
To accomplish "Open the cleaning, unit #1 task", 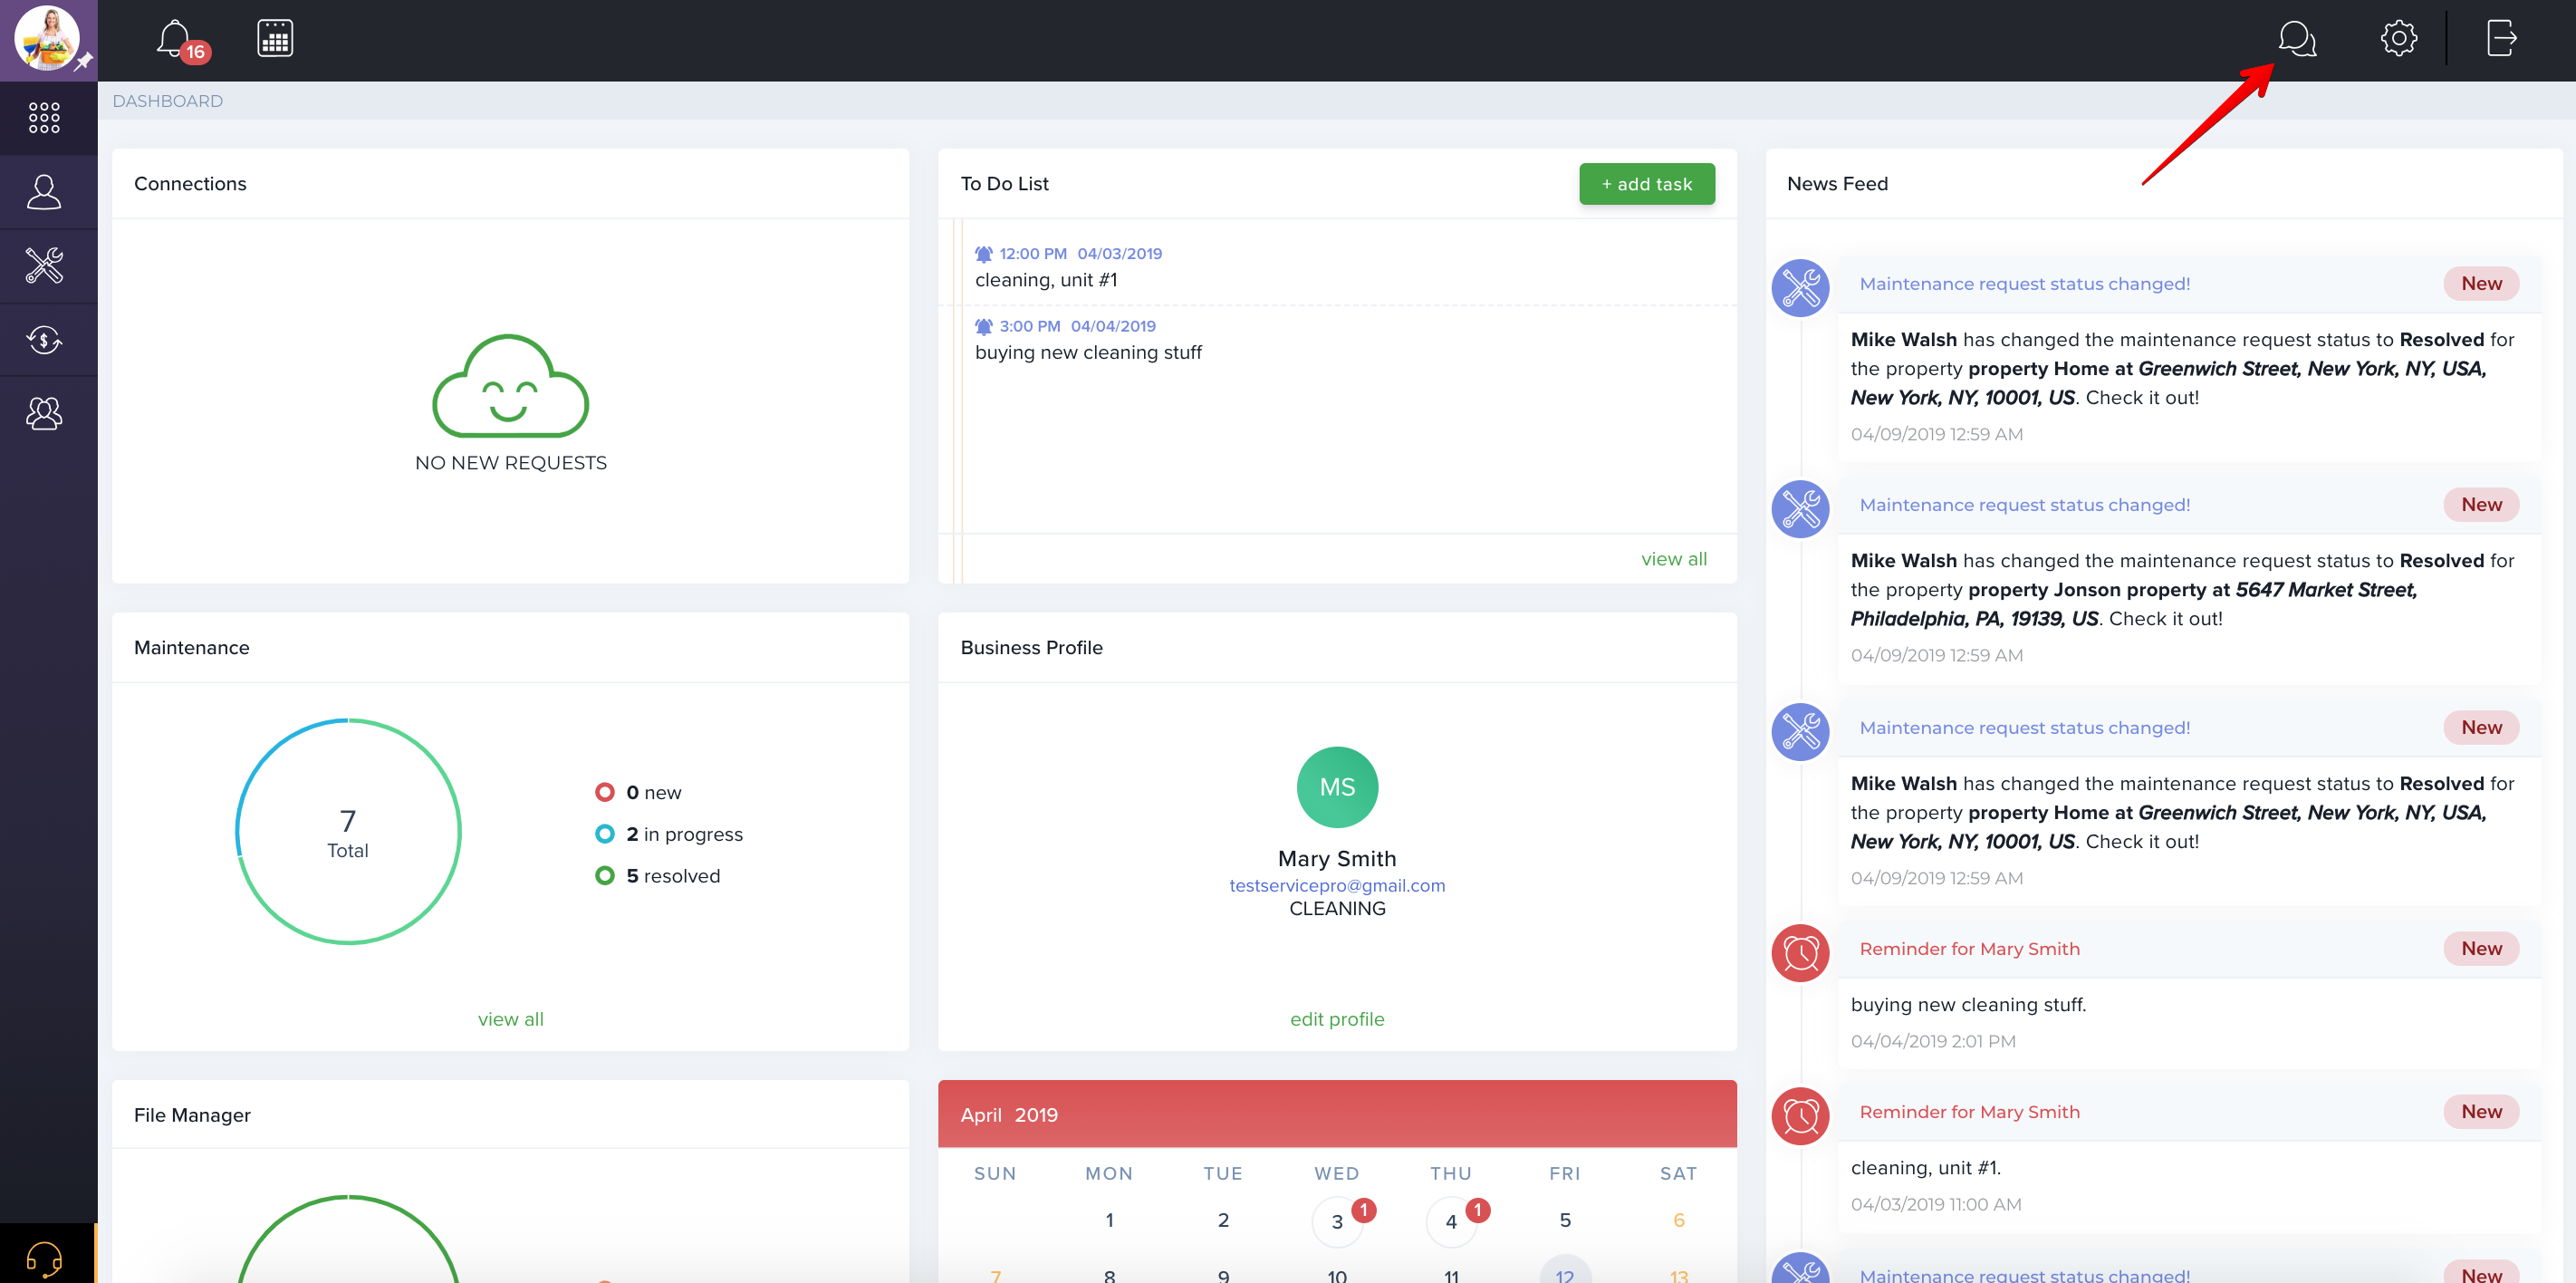I will tap(1046, 280).
